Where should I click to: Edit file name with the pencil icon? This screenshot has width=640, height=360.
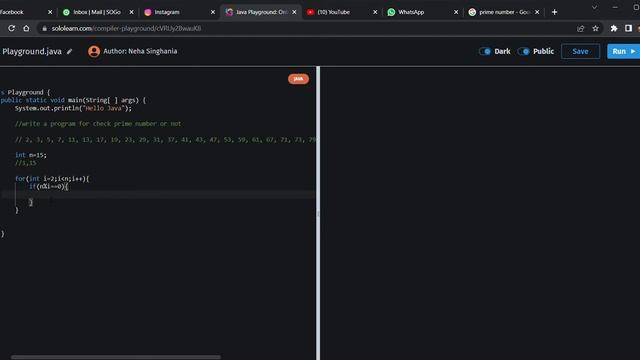(69, 51)
